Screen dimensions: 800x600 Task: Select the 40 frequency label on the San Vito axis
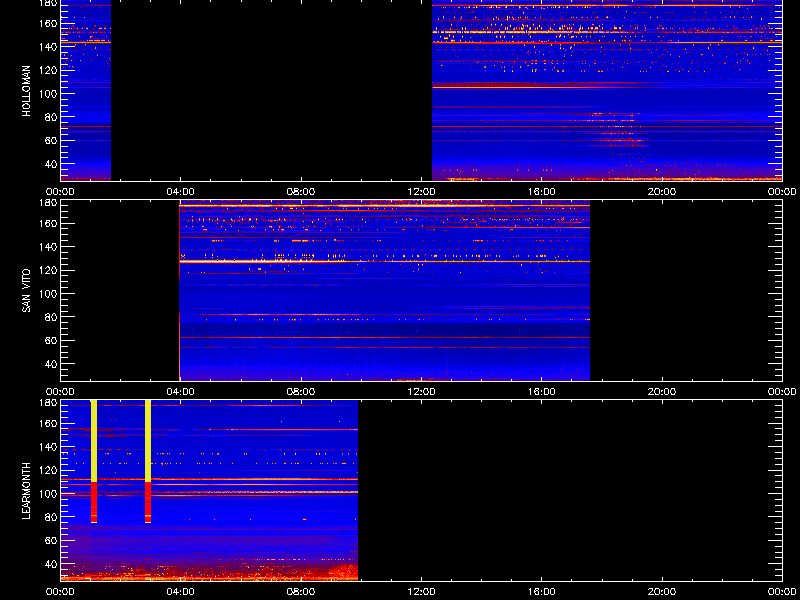pos(51,364)
